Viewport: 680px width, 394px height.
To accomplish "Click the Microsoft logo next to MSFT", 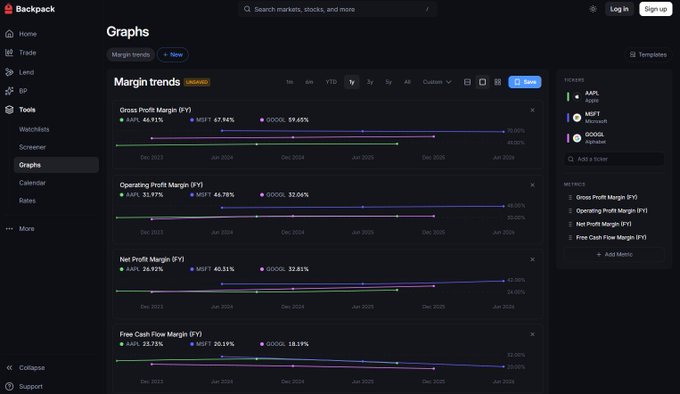I will (x=577, y=117).
